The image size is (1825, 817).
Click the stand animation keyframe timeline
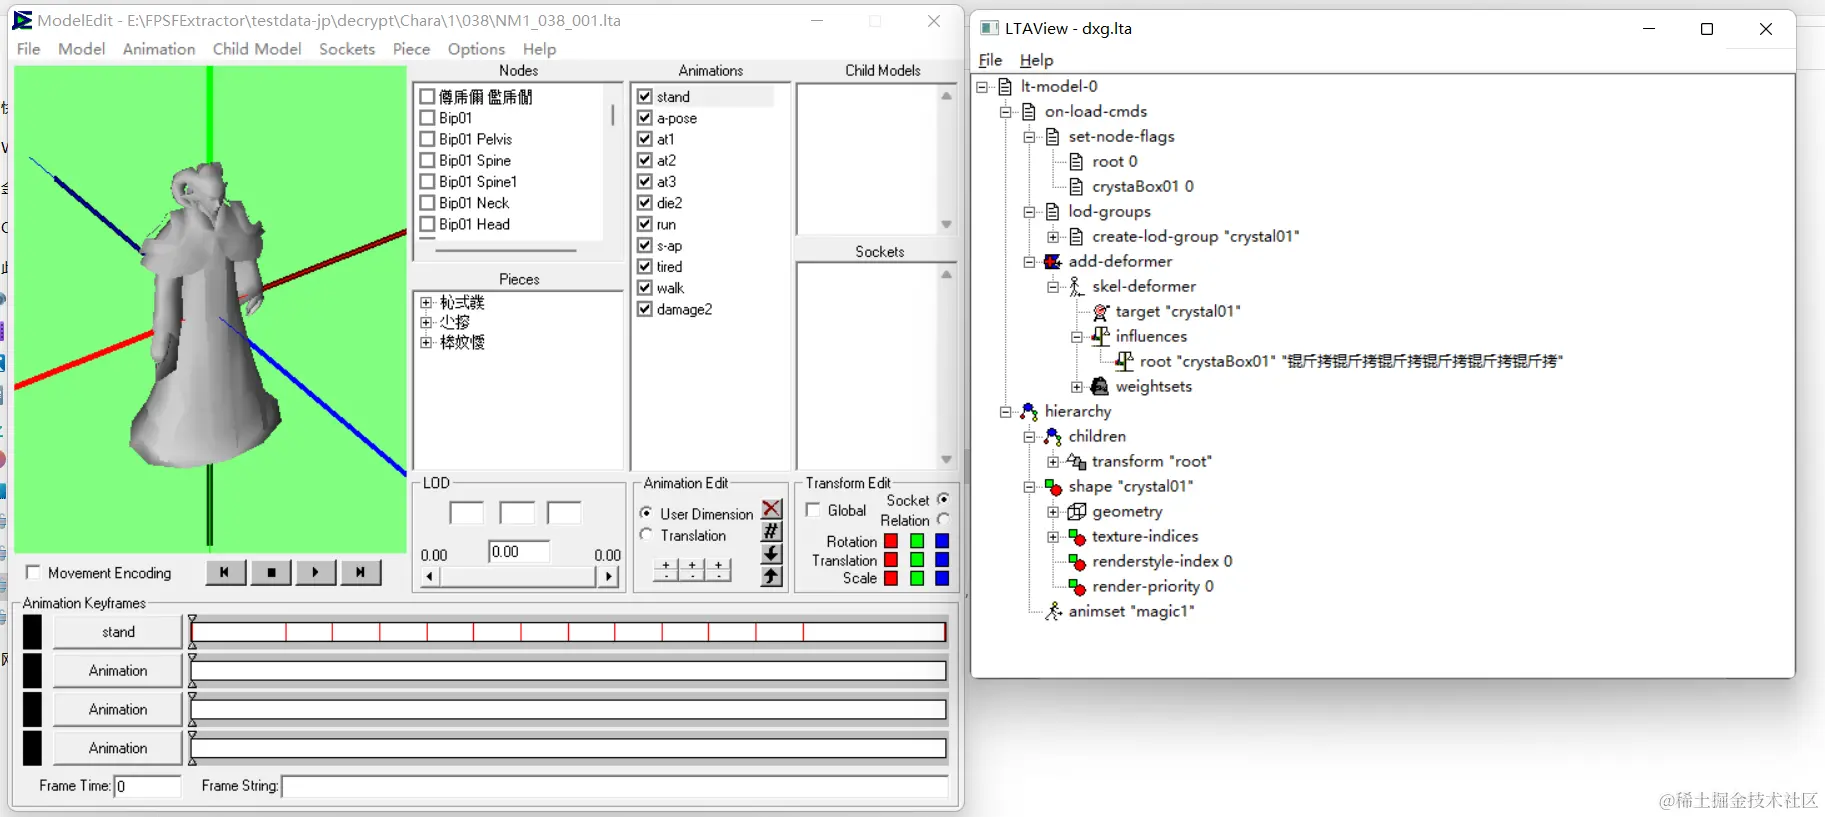pyautogui.click(x=568, y=632)
